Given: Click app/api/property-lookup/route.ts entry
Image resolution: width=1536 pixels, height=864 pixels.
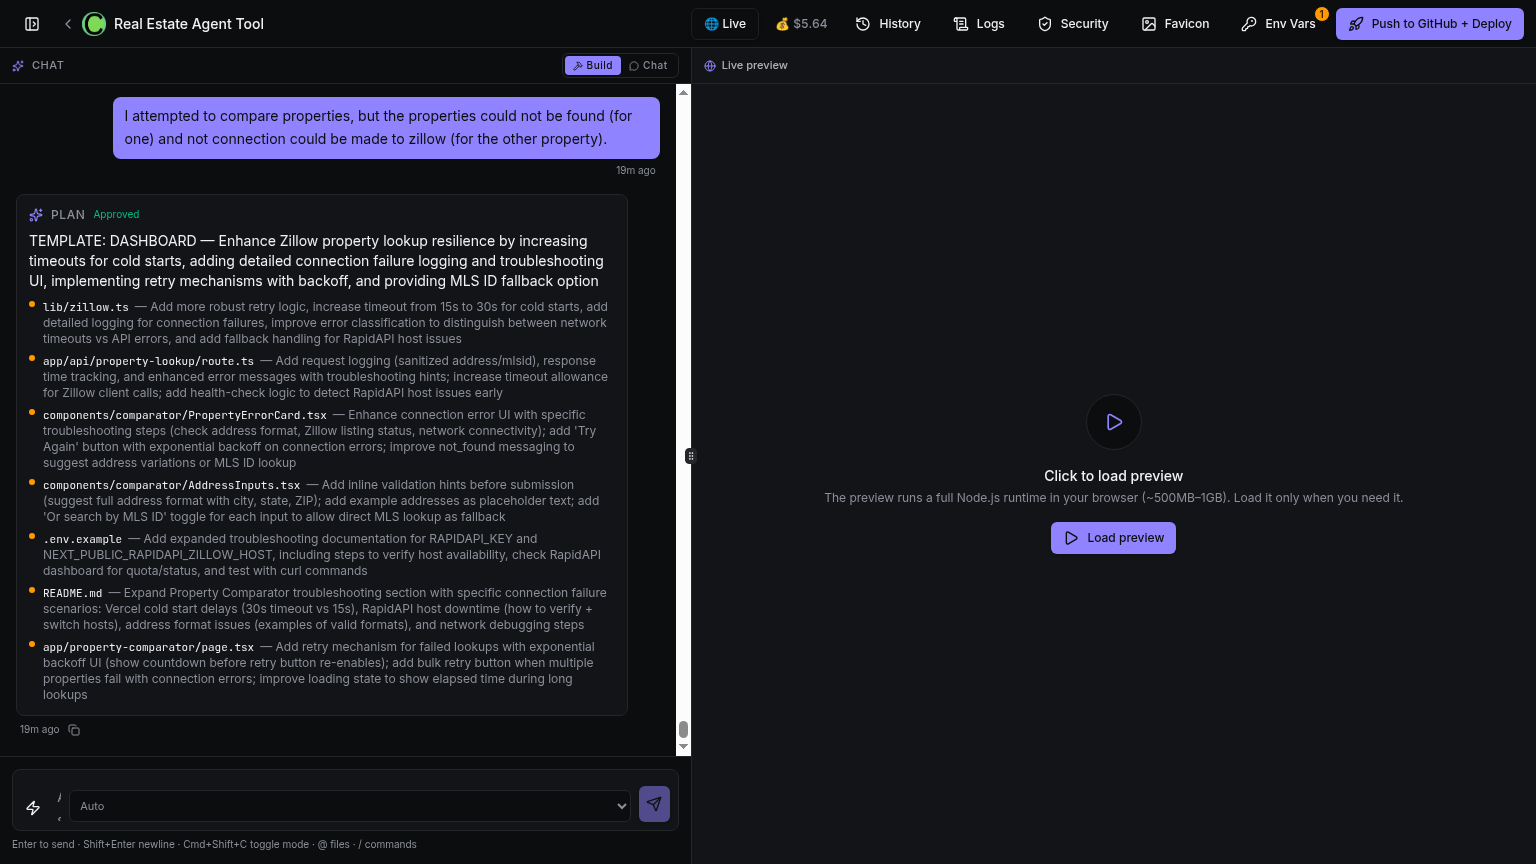Looking at the screenshot, I should click(148, 361).
